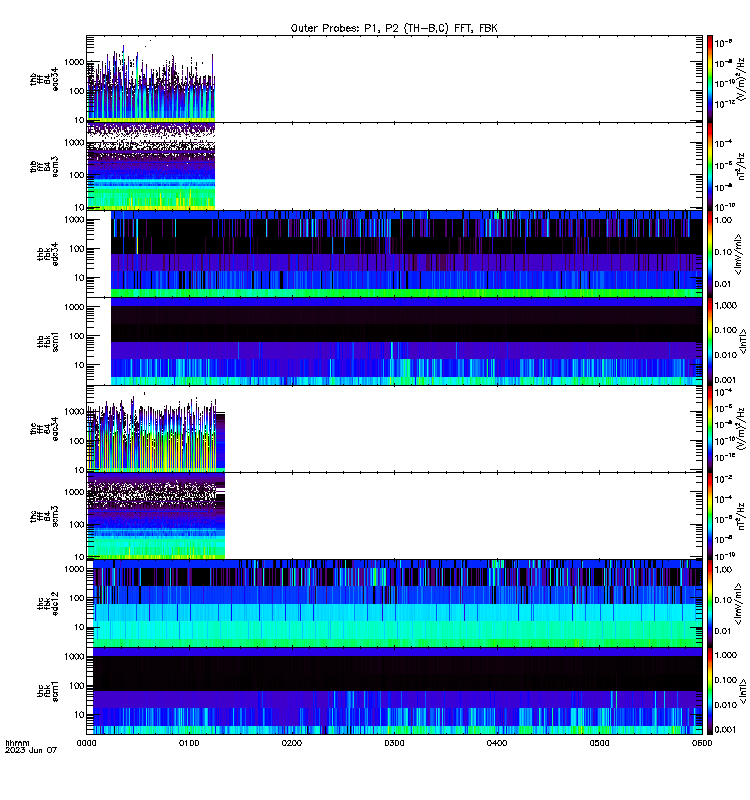Image resolution: width=750 pixels, height=800 pixels.
Task: Click the <|mV/m|> unit label of thc edc12
Action: [739, 603]
